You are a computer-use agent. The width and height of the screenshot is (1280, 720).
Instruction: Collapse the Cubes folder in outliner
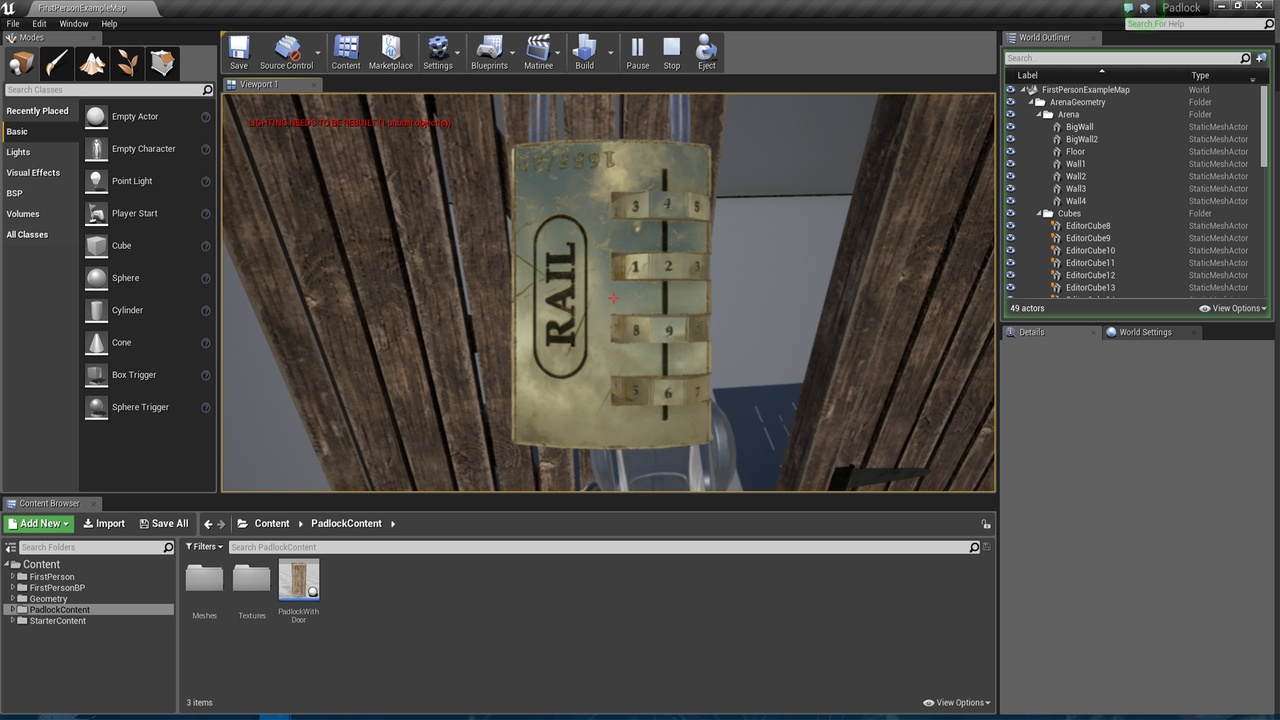tap(1039, 214)
